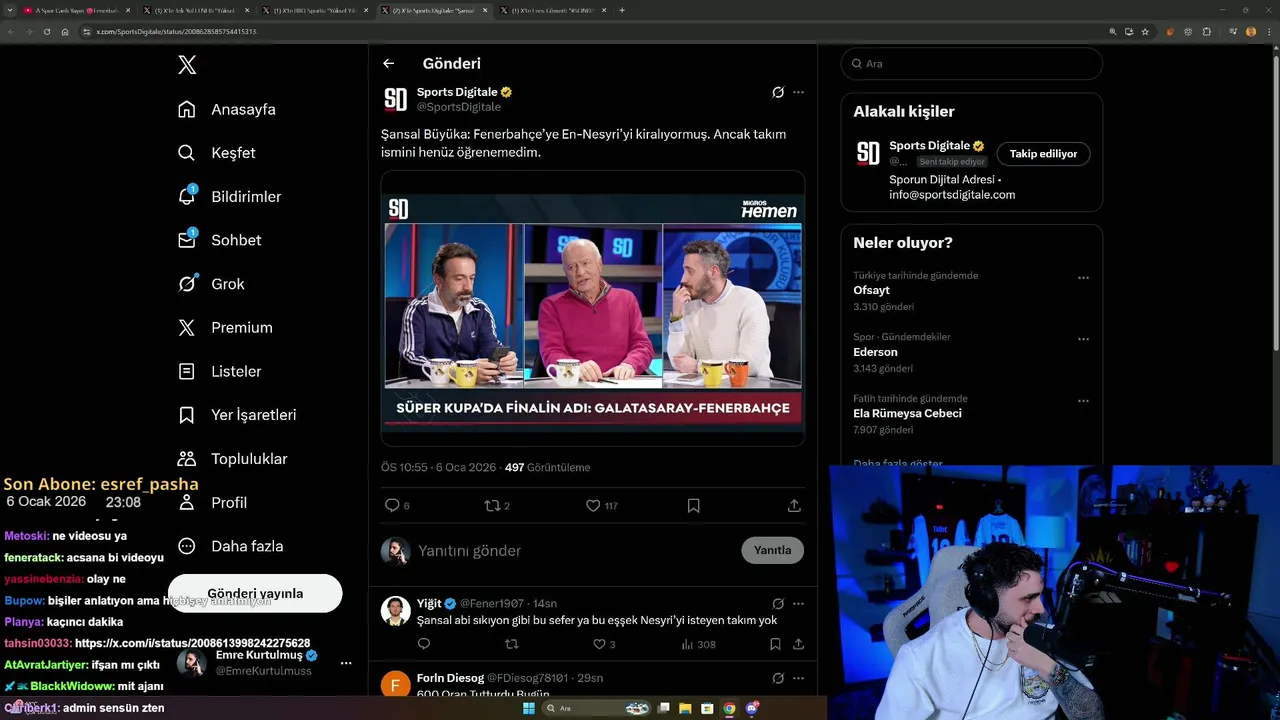1280x720 pixels.
Task: Open Sohbet messages
Action: pos(219,240)
